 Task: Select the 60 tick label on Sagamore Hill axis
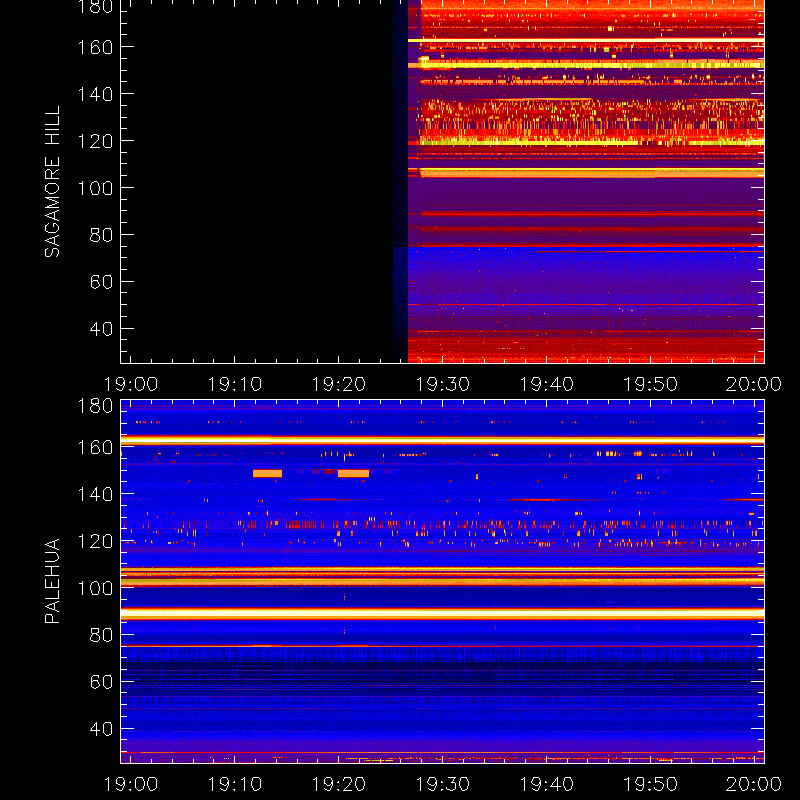pos(101,282)
